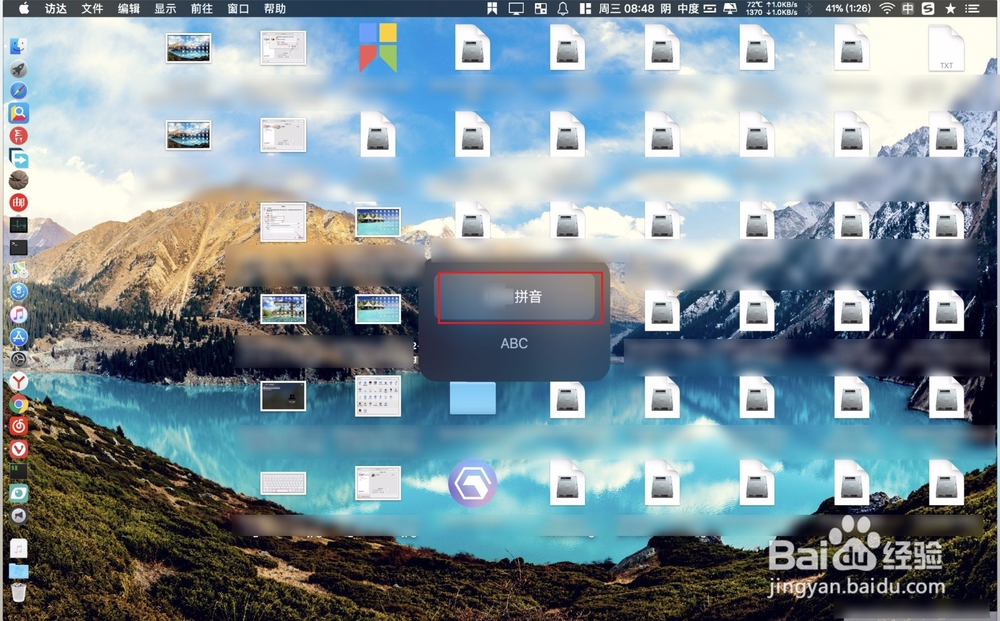1000x621 pixels.
Task: Click the star icon in the menu bar
Action: click(x=951, y=9)
